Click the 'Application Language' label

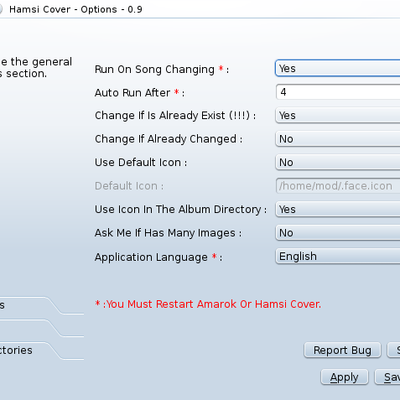pyautogui.click(x=158, y=257)
